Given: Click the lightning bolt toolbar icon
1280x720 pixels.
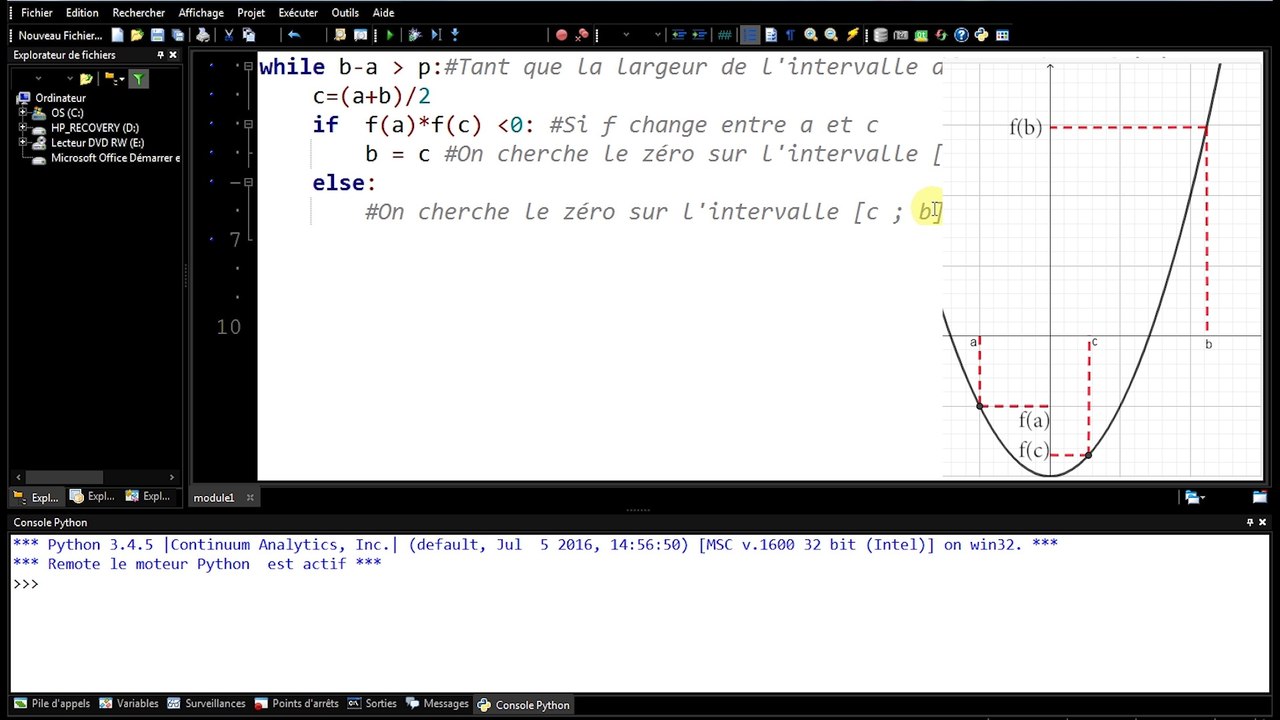Looking at the screenshot, I should [x=852, y=35].
